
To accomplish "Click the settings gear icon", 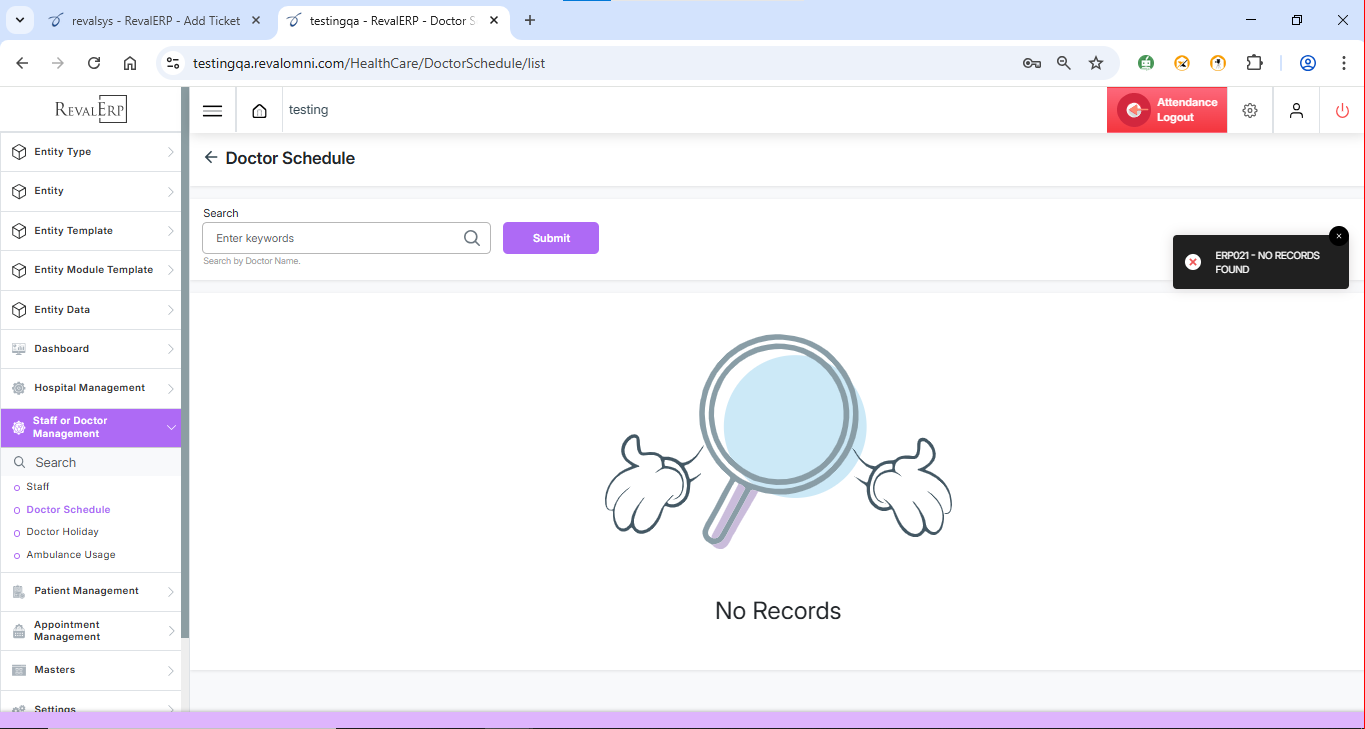I will pos(1249,111).
